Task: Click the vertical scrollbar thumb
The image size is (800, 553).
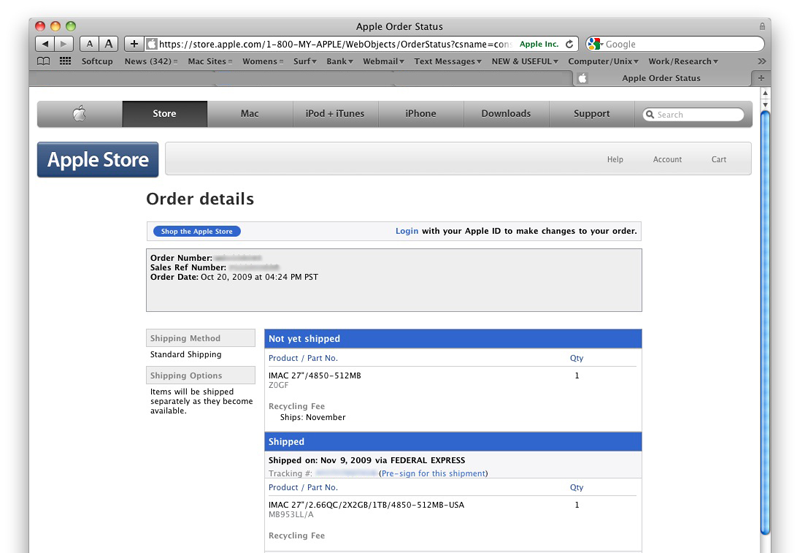Action: point(765,321)
